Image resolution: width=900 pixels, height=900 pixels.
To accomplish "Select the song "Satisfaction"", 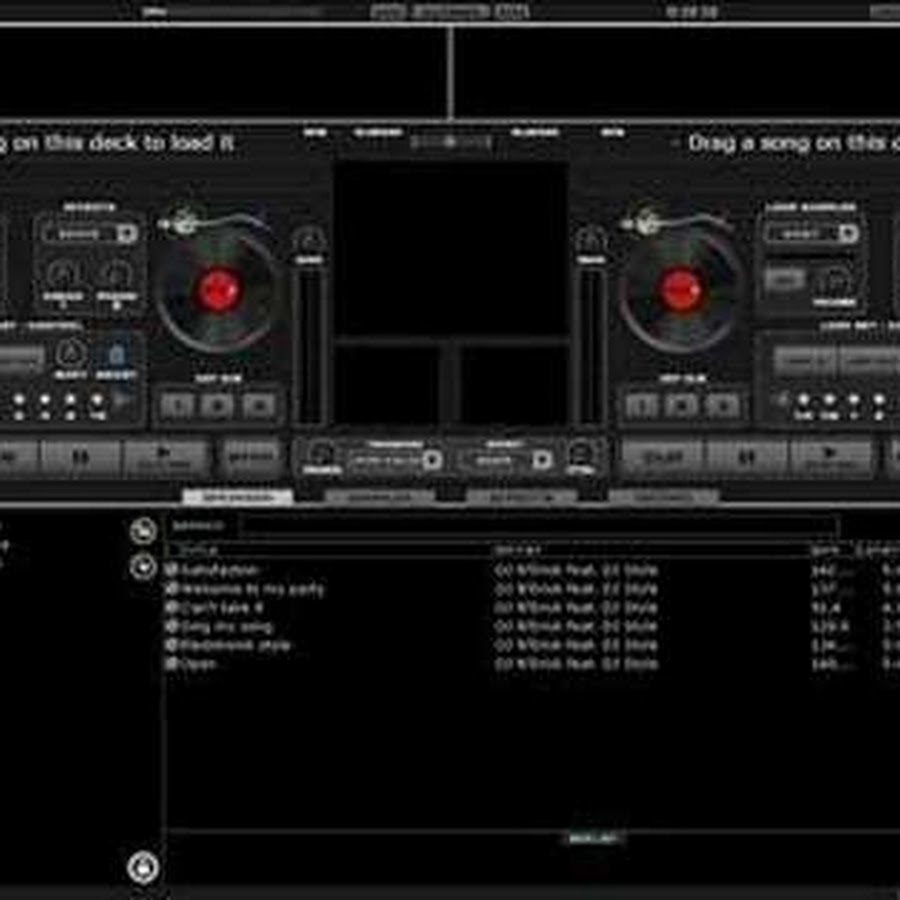I will click(x=219, y=570).
